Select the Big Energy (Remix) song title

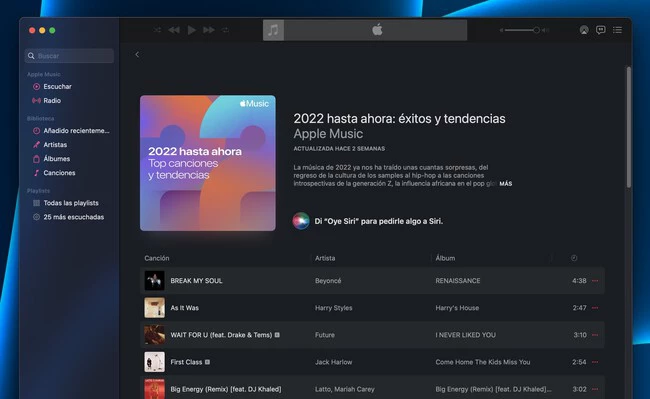tap(226, 389)
